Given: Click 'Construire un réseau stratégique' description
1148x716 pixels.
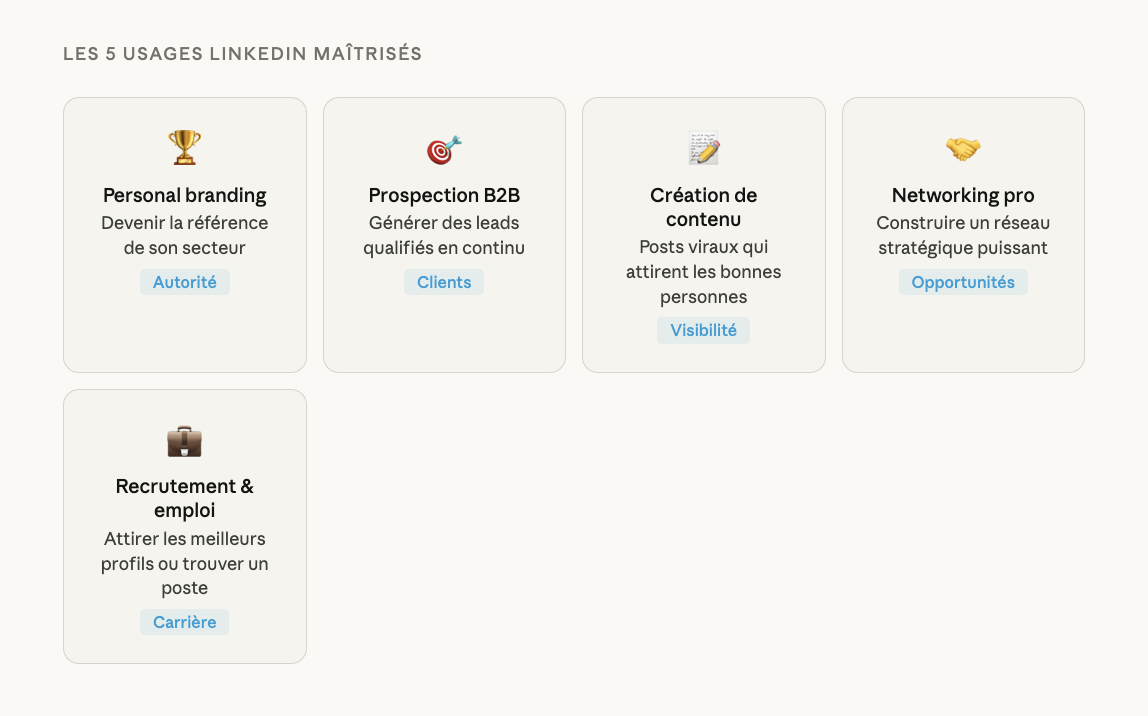Looking at the screenshot, I should pos(963,235).
